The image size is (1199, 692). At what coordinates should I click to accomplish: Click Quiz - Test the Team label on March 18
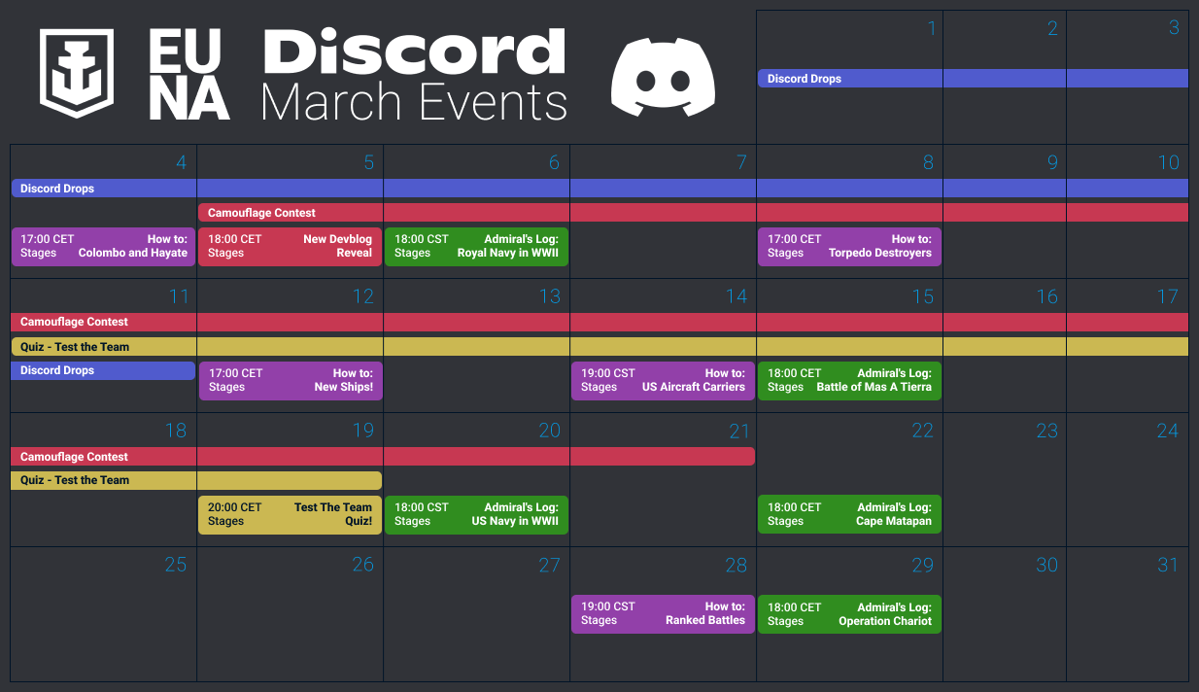[x=75, y=480]
